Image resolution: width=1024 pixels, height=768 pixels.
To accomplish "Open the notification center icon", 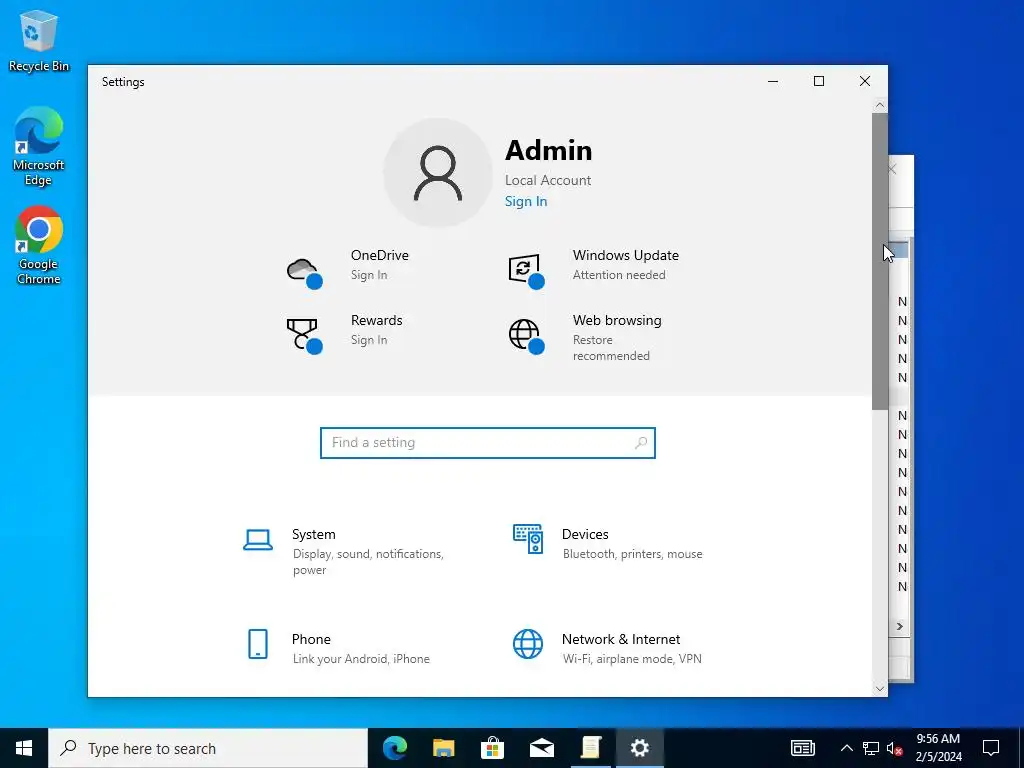I will coord(991,748).
